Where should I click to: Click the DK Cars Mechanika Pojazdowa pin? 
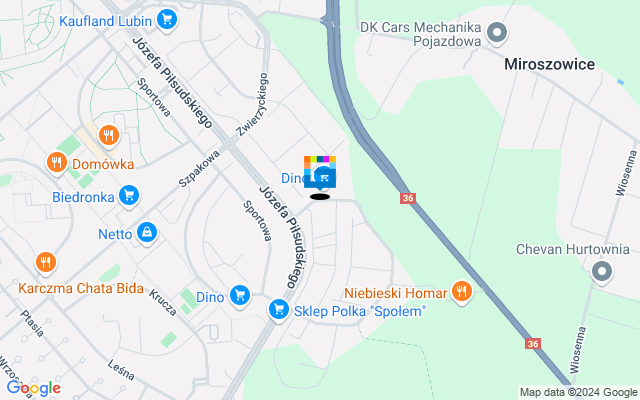click(x=497, y=32)
